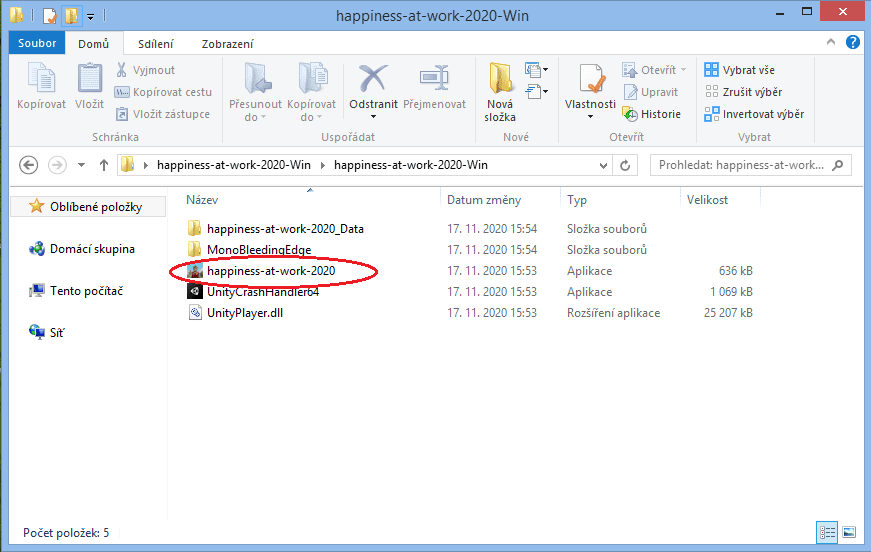Screen dimensions: 871x552
Task: Select UnityCrashHandler64 file
Action: coord(263,292)
